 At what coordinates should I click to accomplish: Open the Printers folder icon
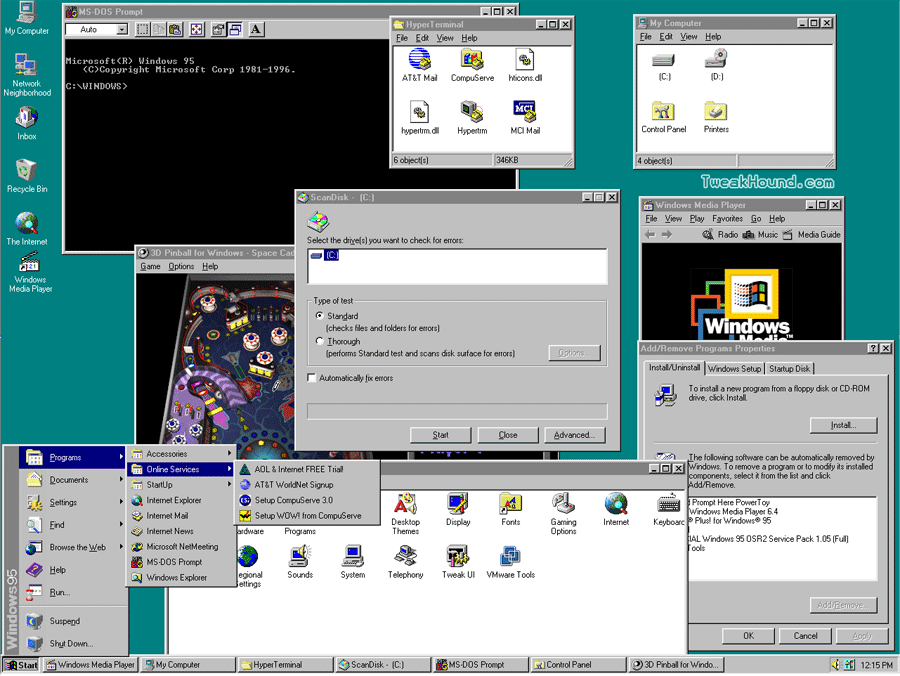pyautogui.click(x=715, y=112)
